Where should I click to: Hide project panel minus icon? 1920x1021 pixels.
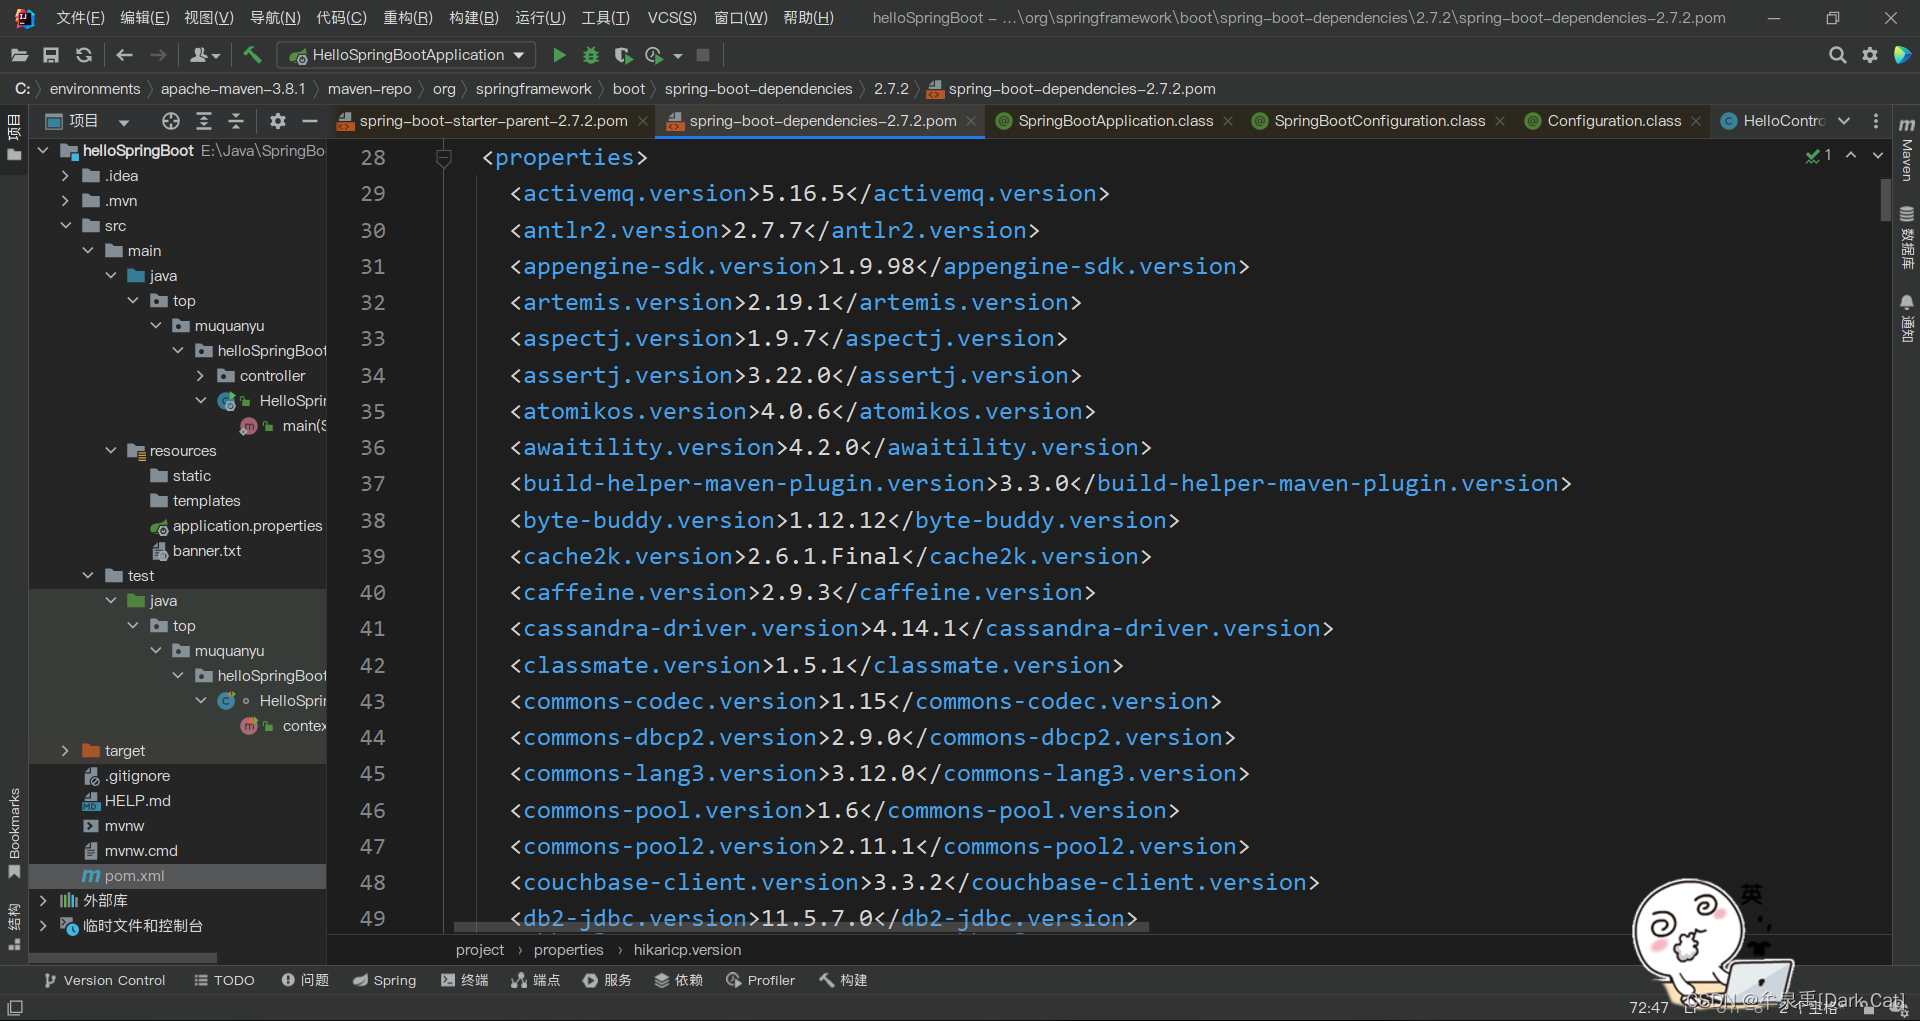point(310,121)
